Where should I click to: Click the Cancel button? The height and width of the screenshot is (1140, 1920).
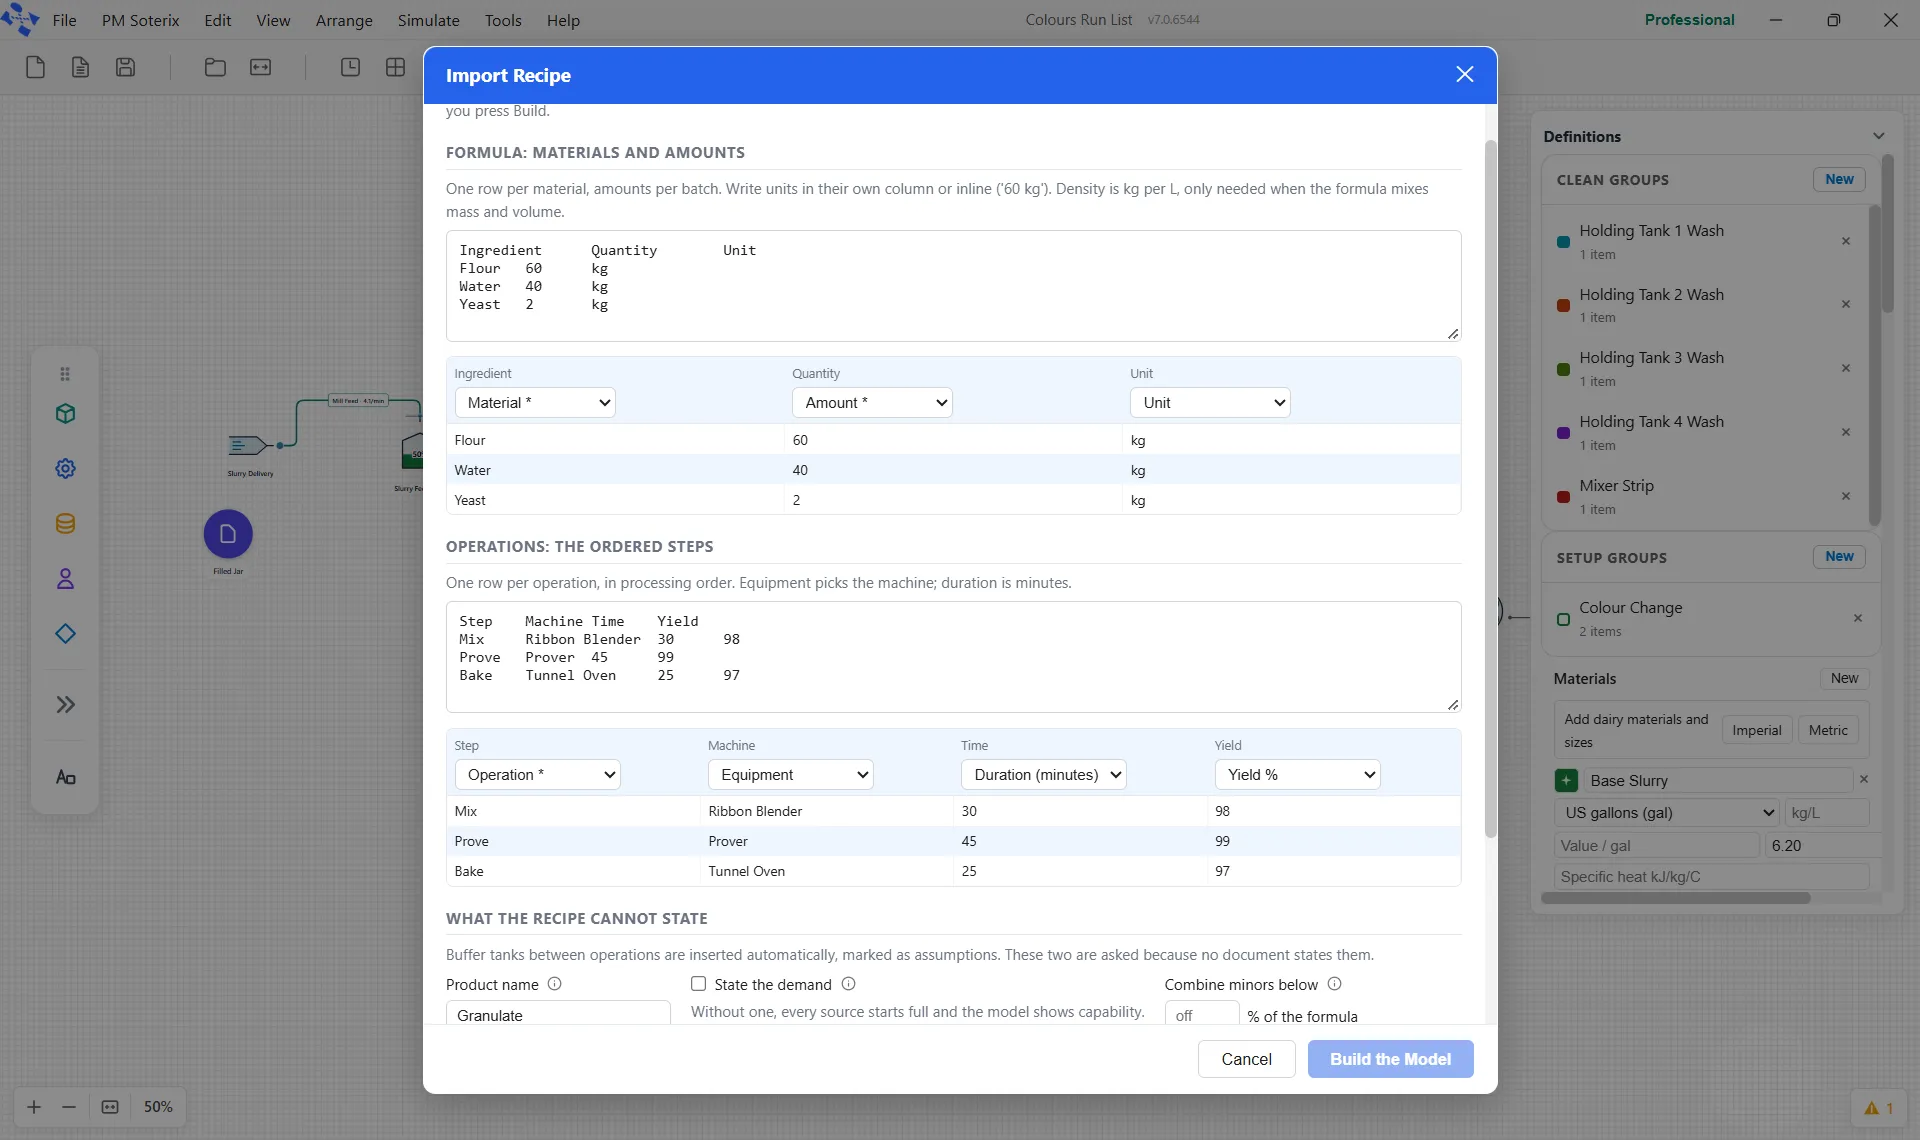[1246, 1059]
